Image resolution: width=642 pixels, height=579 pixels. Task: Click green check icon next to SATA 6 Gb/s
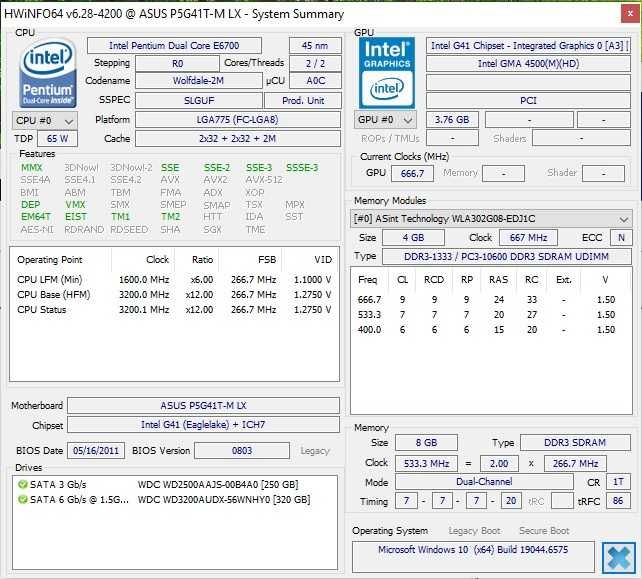coord(23,500)
